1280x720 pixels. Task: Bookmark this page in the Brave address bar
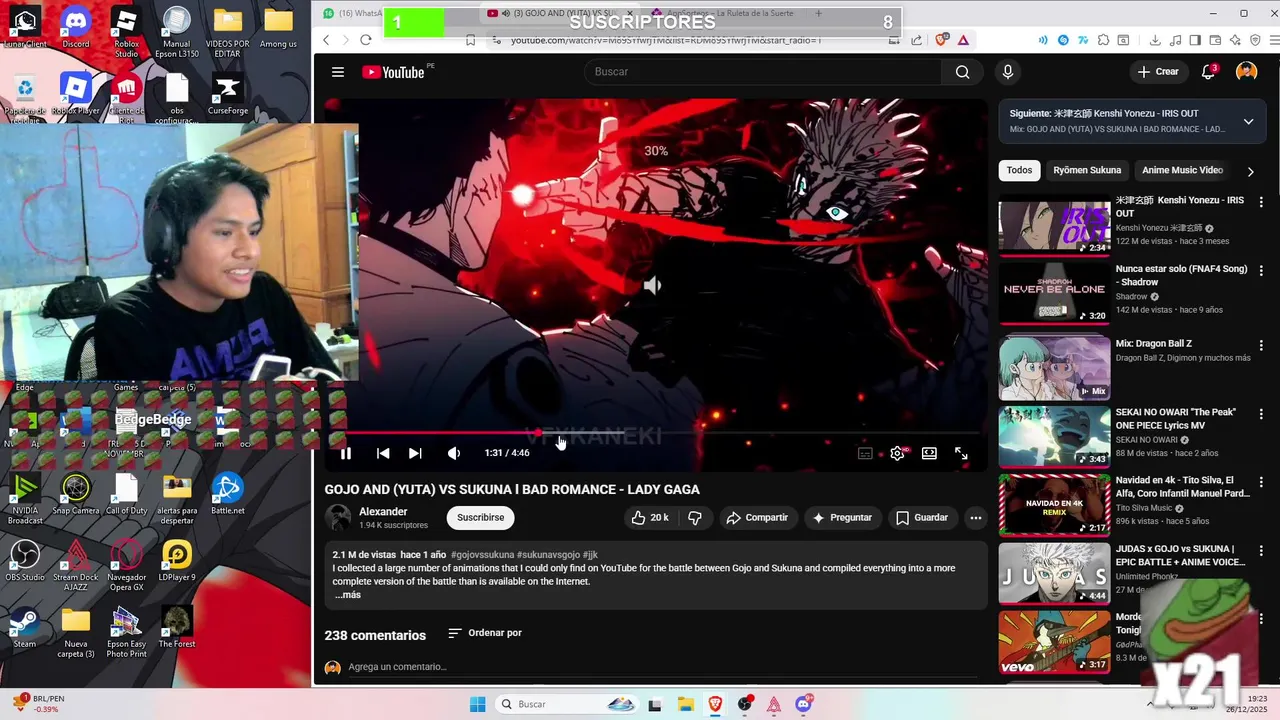(x=471, y=40)
